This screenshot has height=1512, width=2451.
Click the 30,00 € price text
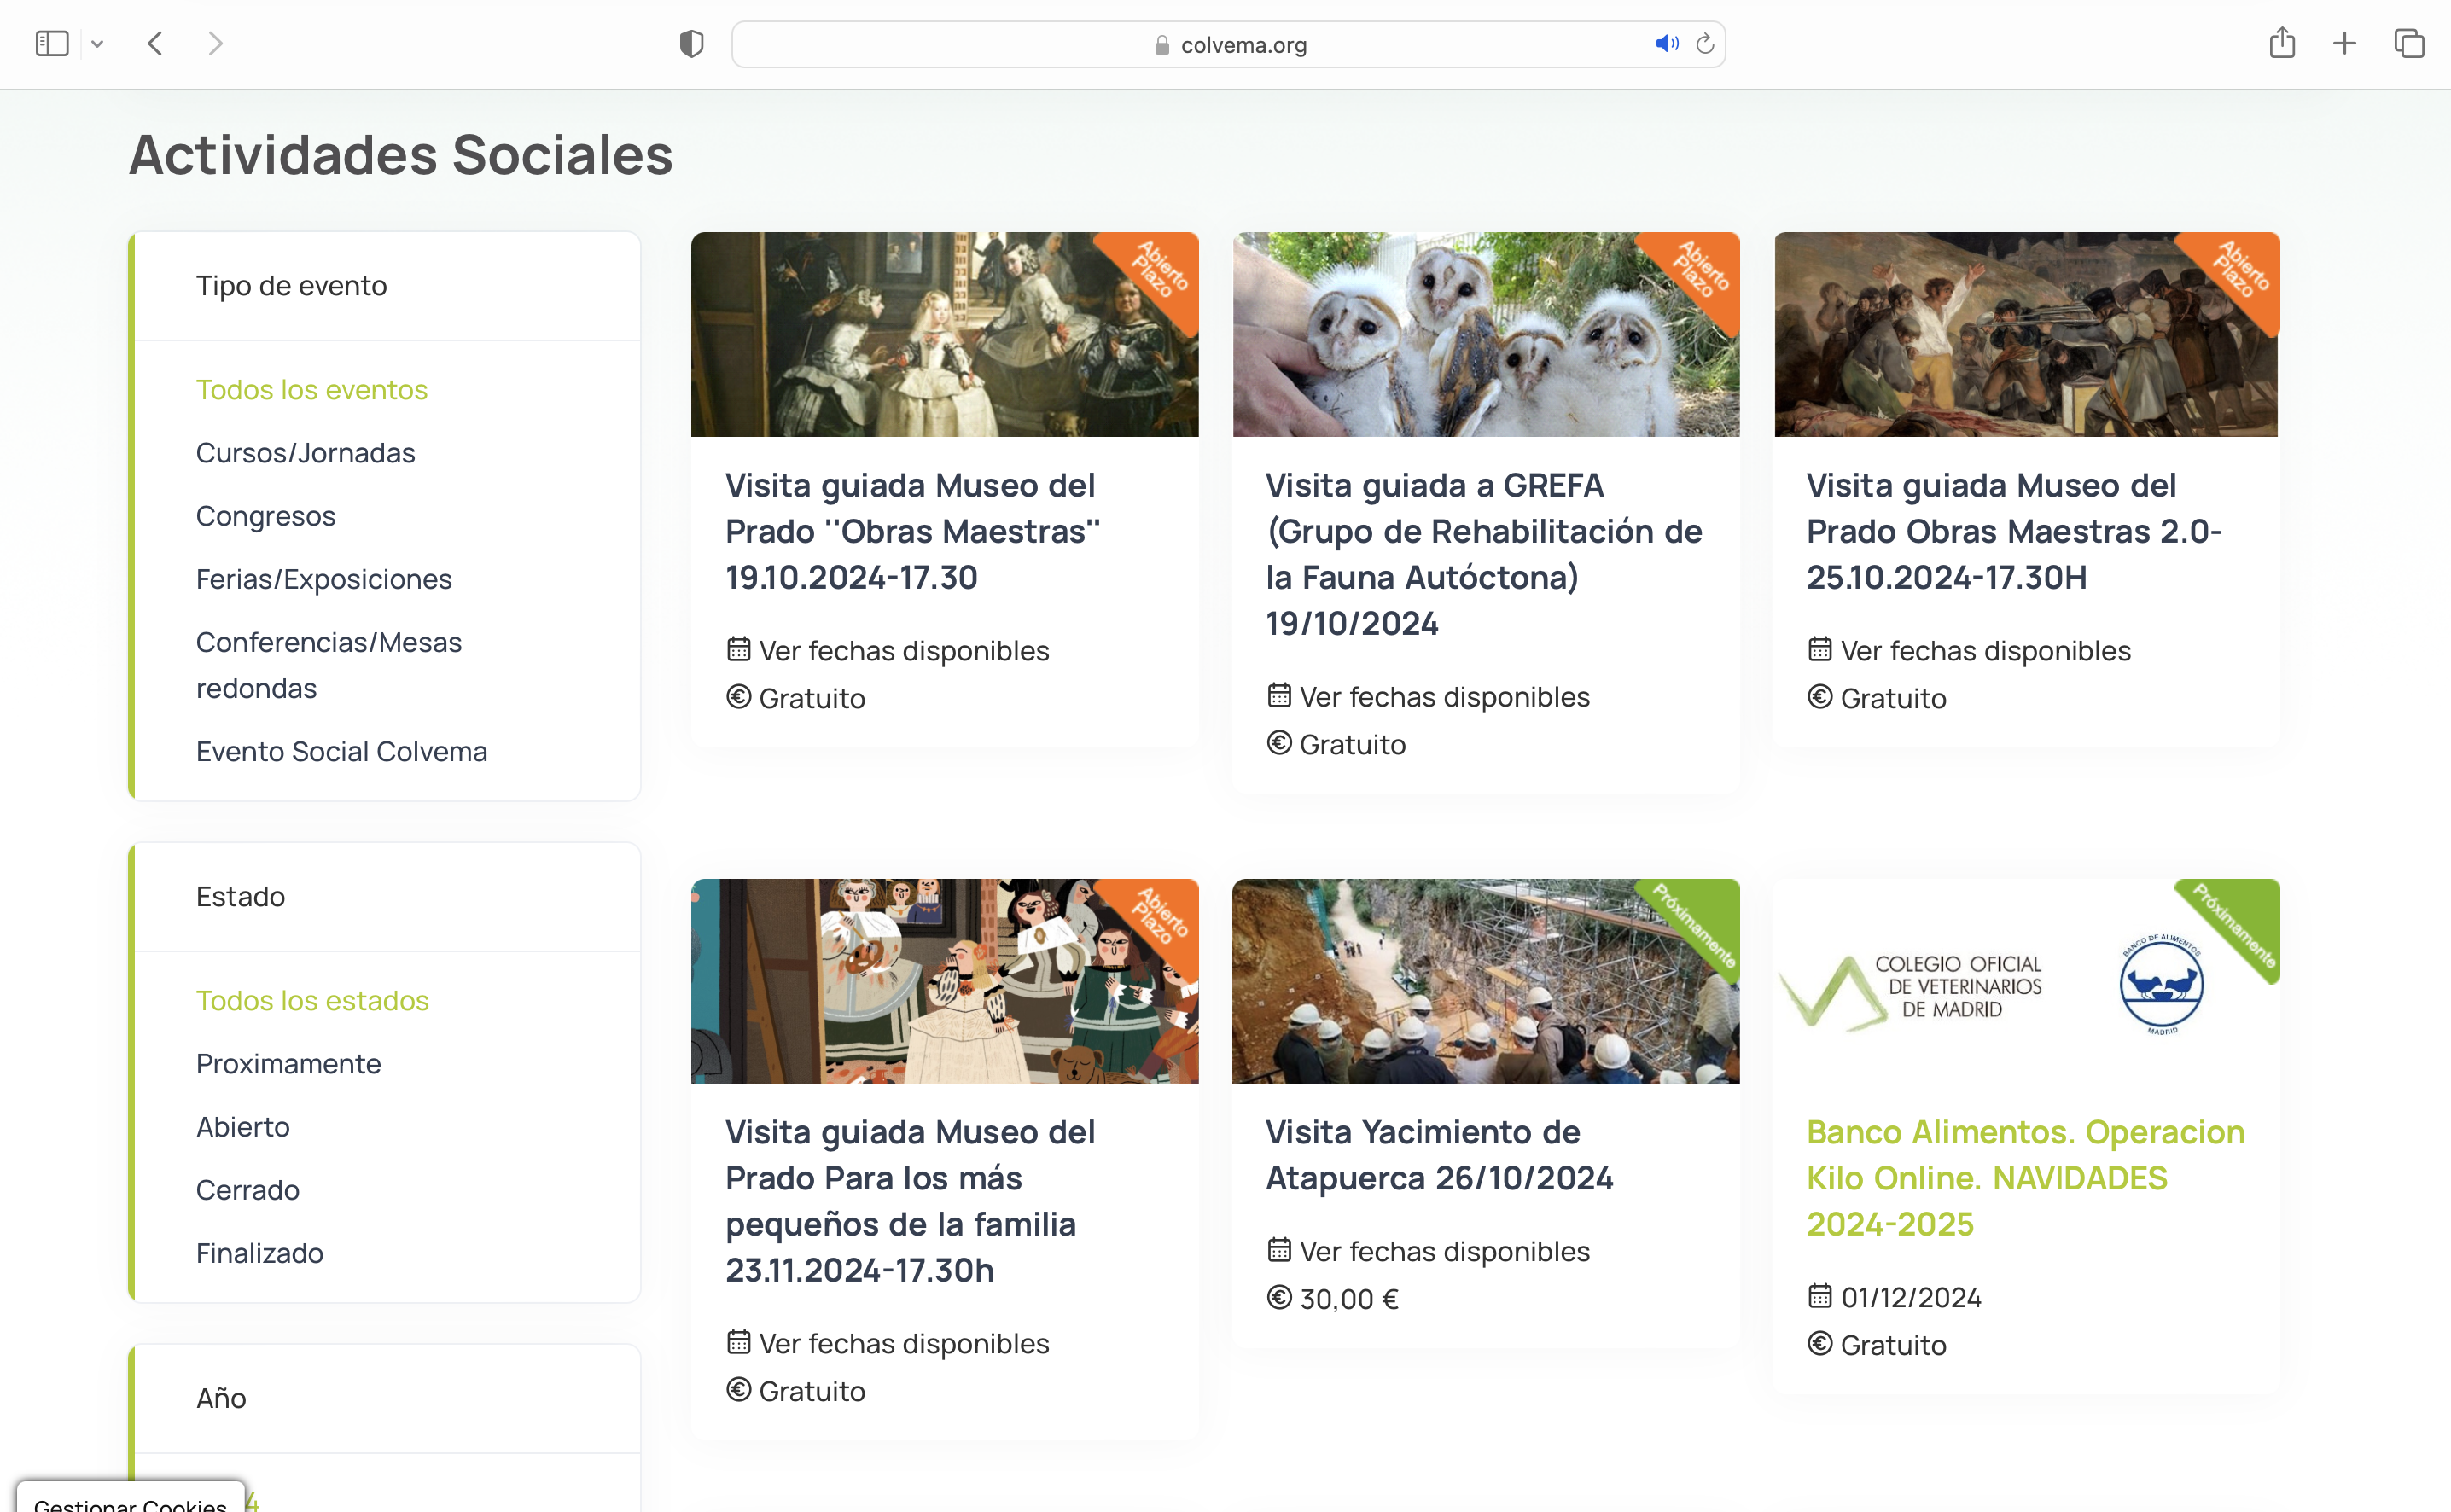1349,1300
